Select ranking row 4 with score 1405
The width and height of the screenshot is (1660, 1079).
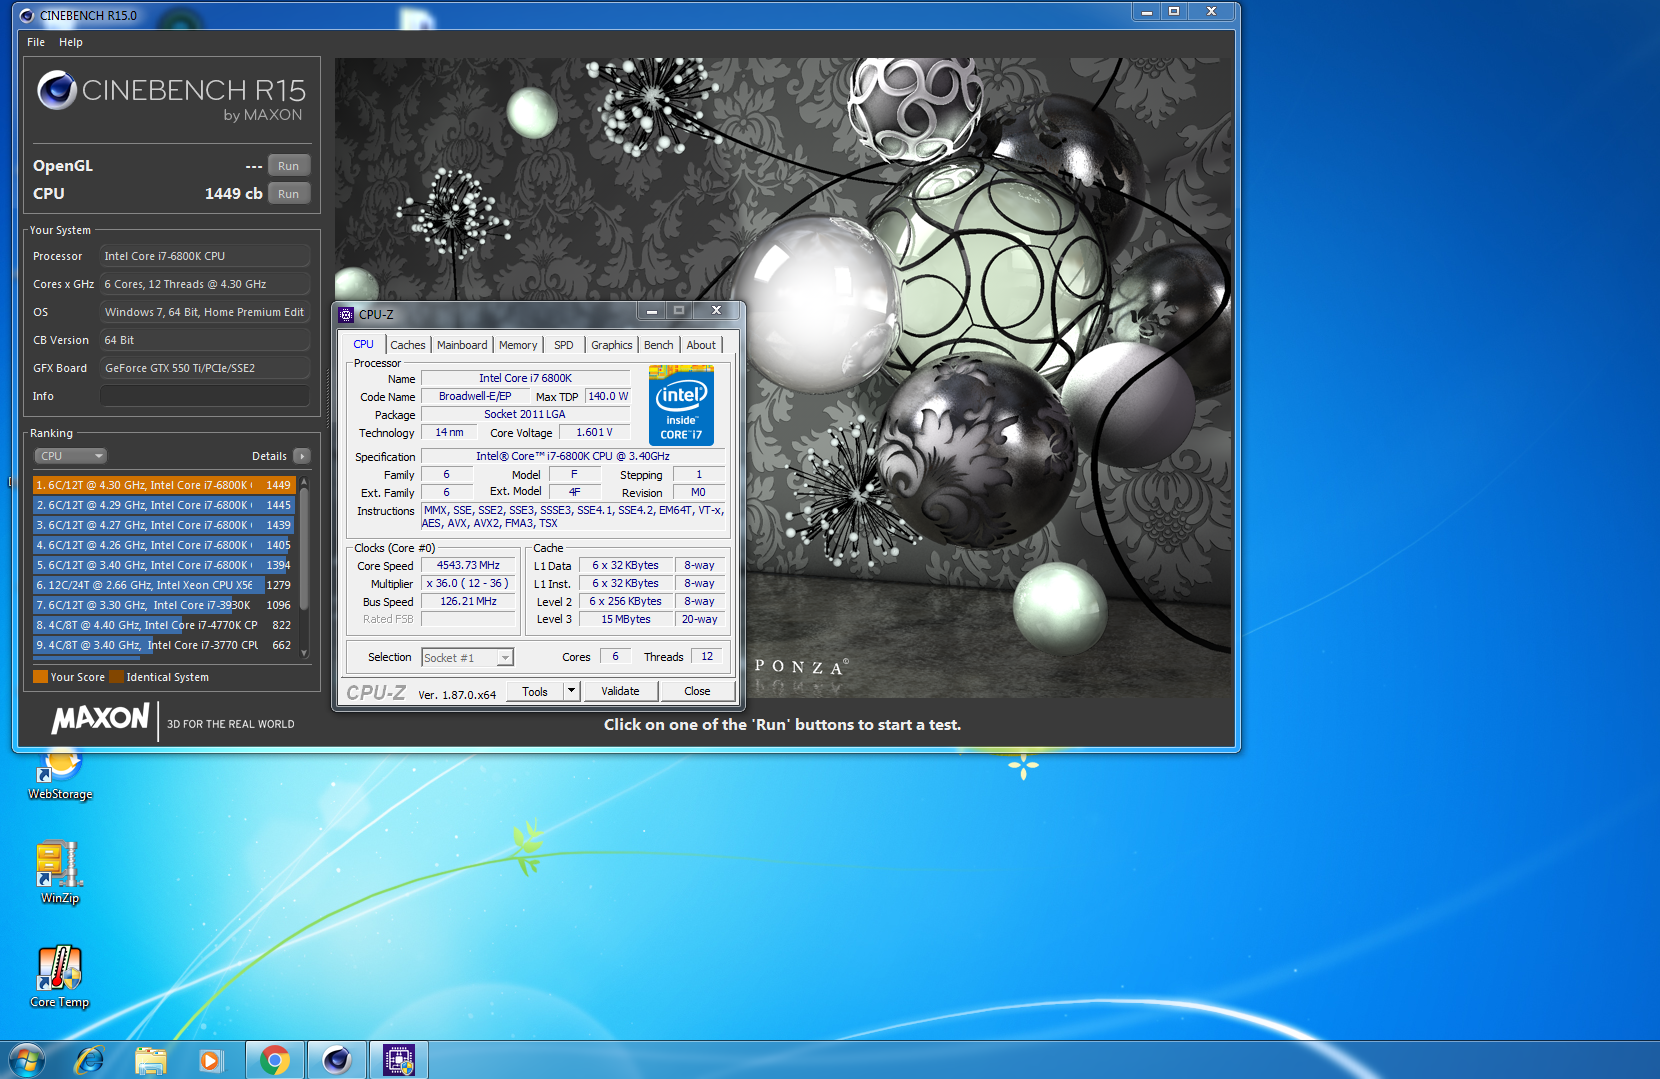tap(163, 545)
